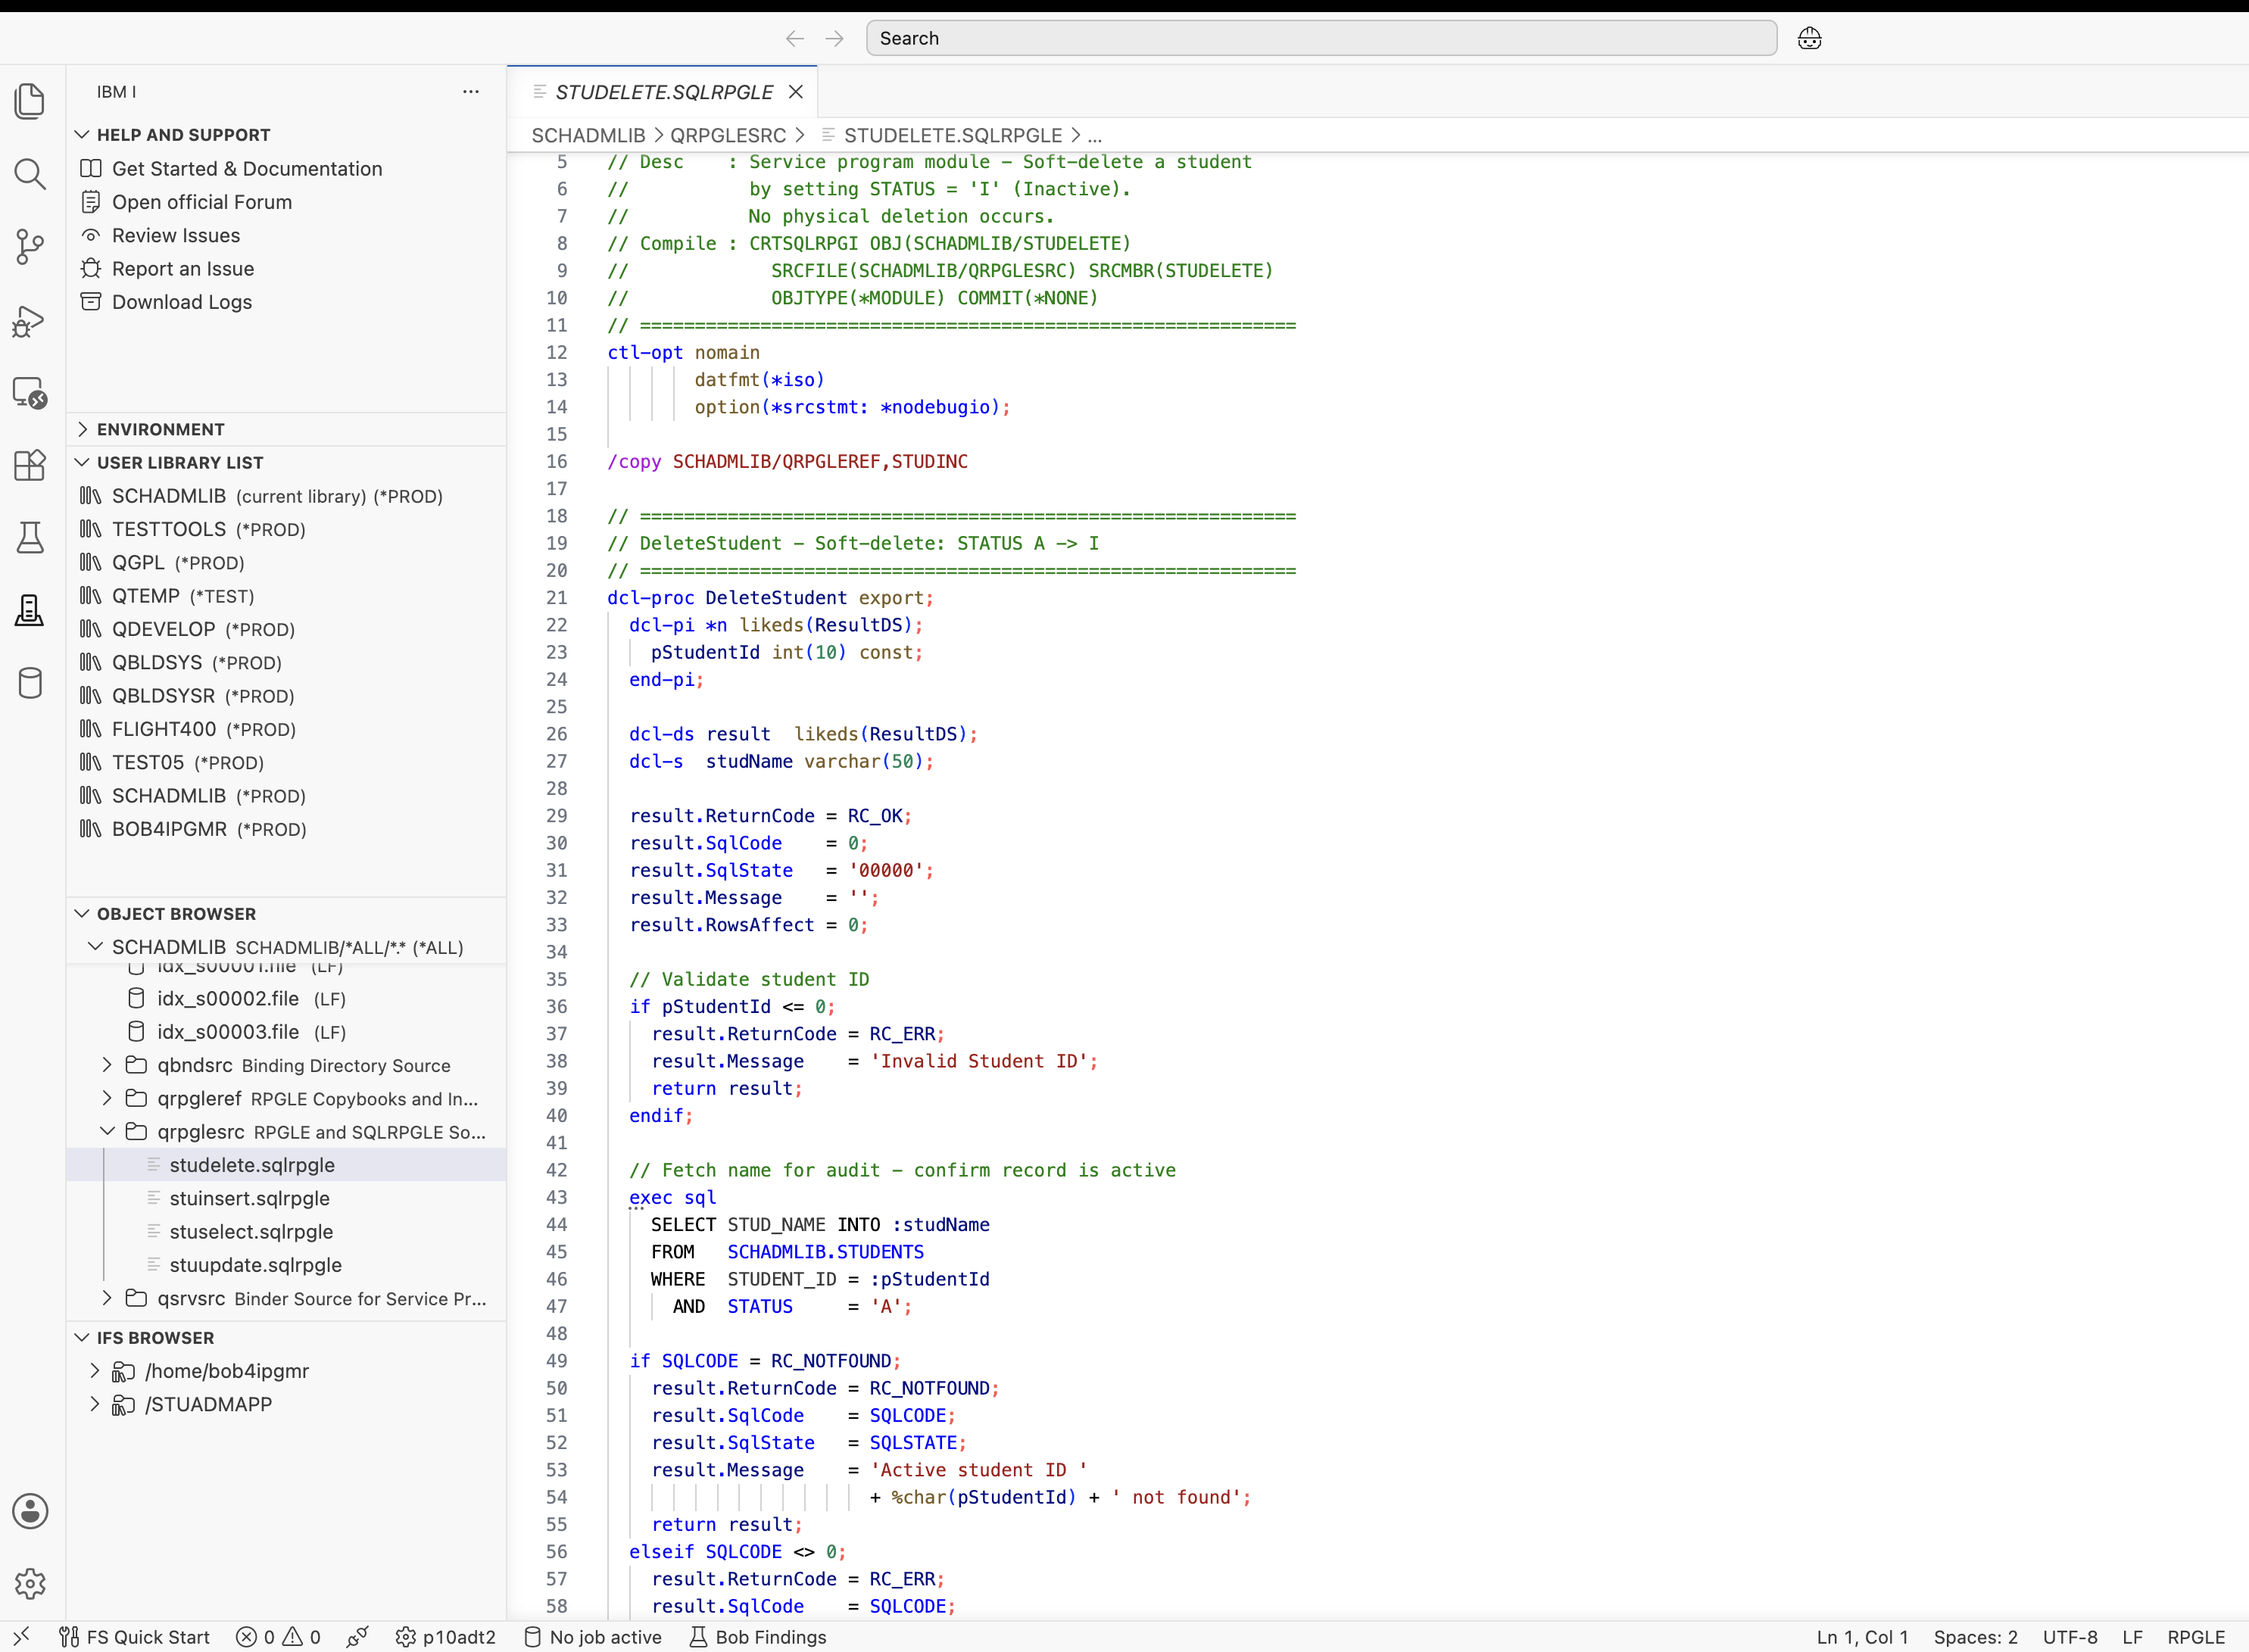Click the Search command input field
The height and width of the screenshot is (1652, 2249).
tap(1321, 38)
